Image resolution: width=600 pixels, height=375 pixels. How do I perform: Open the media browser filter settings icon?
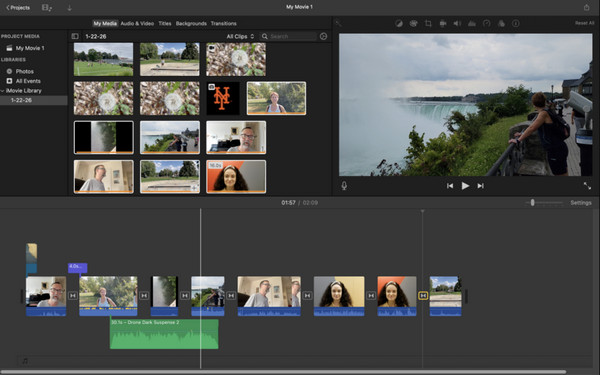tap(323, 36)
